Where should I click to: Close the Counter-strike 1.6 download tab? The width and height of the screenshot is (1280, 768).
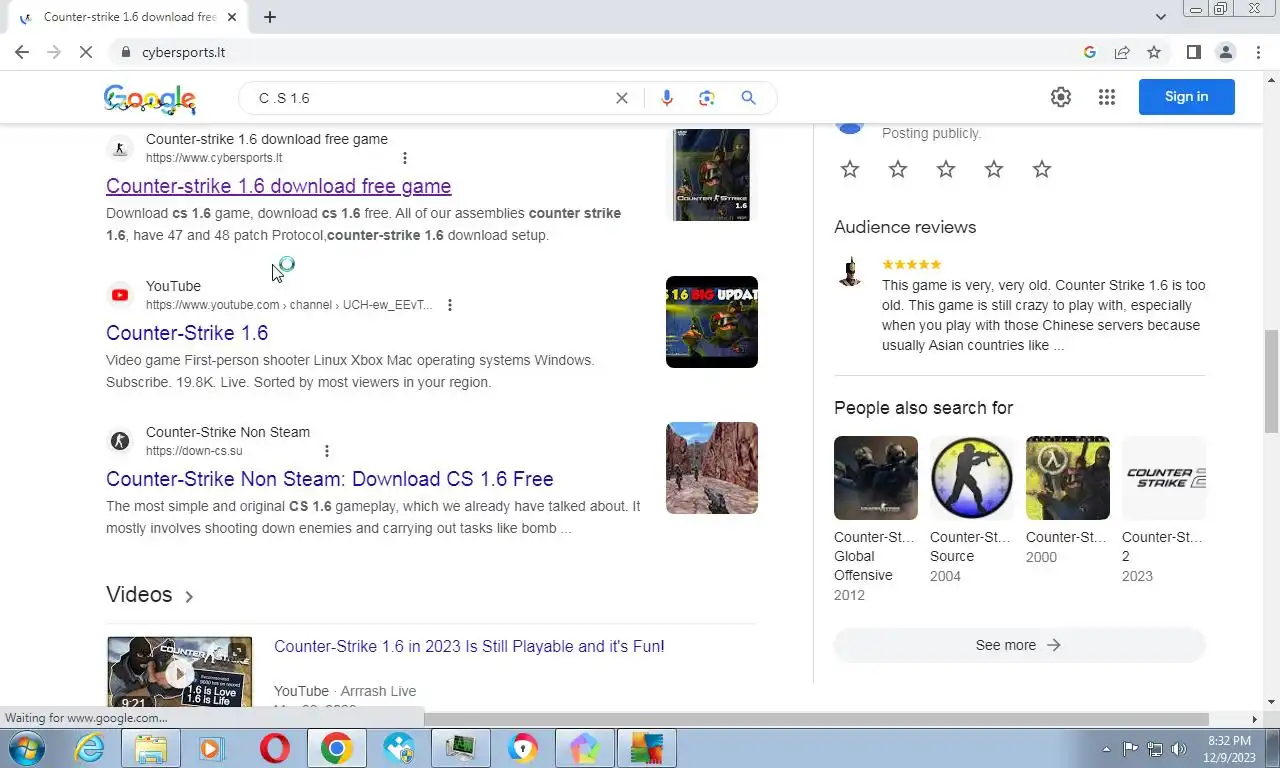232,17
